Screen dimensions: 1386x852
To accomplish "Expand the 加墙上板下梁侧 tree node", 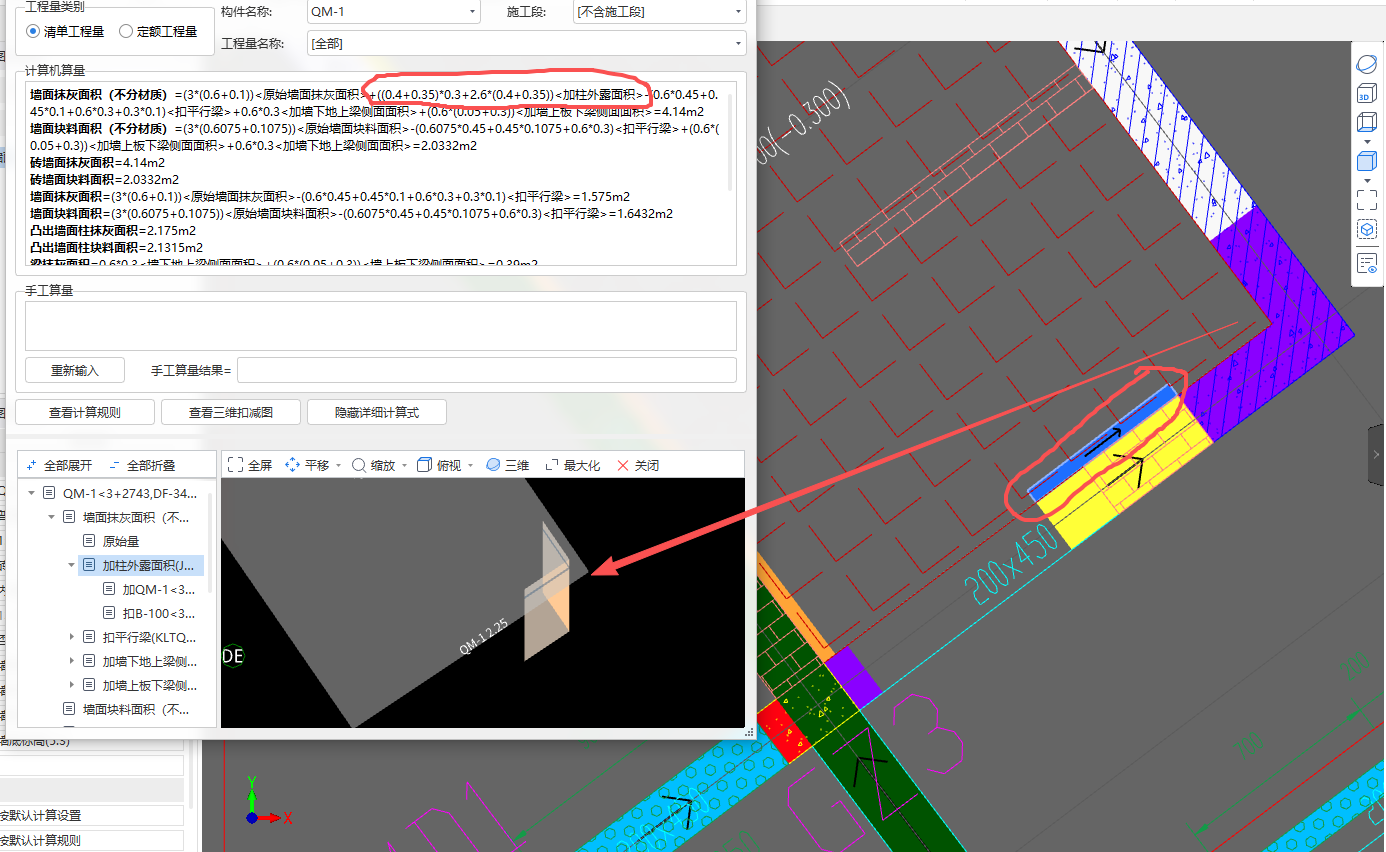I will pyautogui.click(x=71, y=685).
